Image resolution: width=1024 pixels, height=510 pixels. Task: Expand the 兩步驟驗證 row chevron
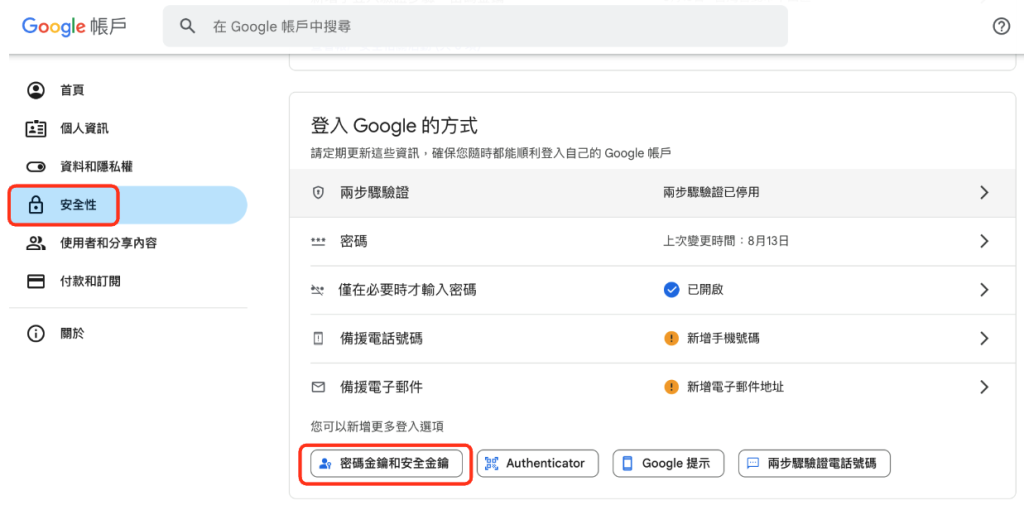point(984,193)
